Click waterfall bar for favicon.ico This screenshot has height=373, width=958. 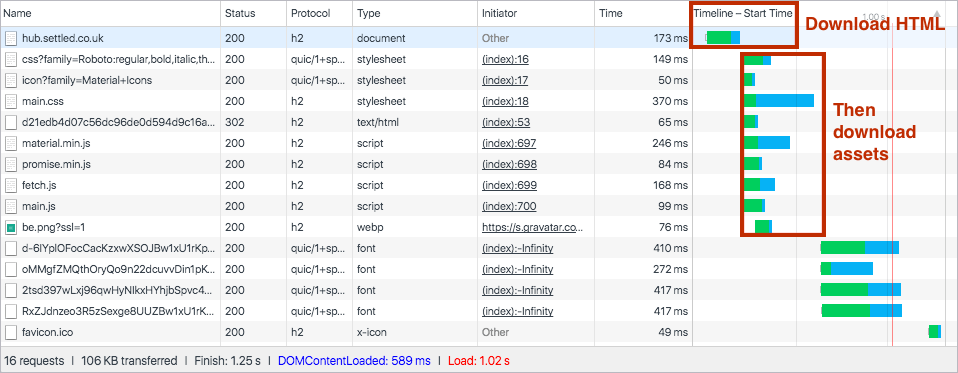[935, 331]
